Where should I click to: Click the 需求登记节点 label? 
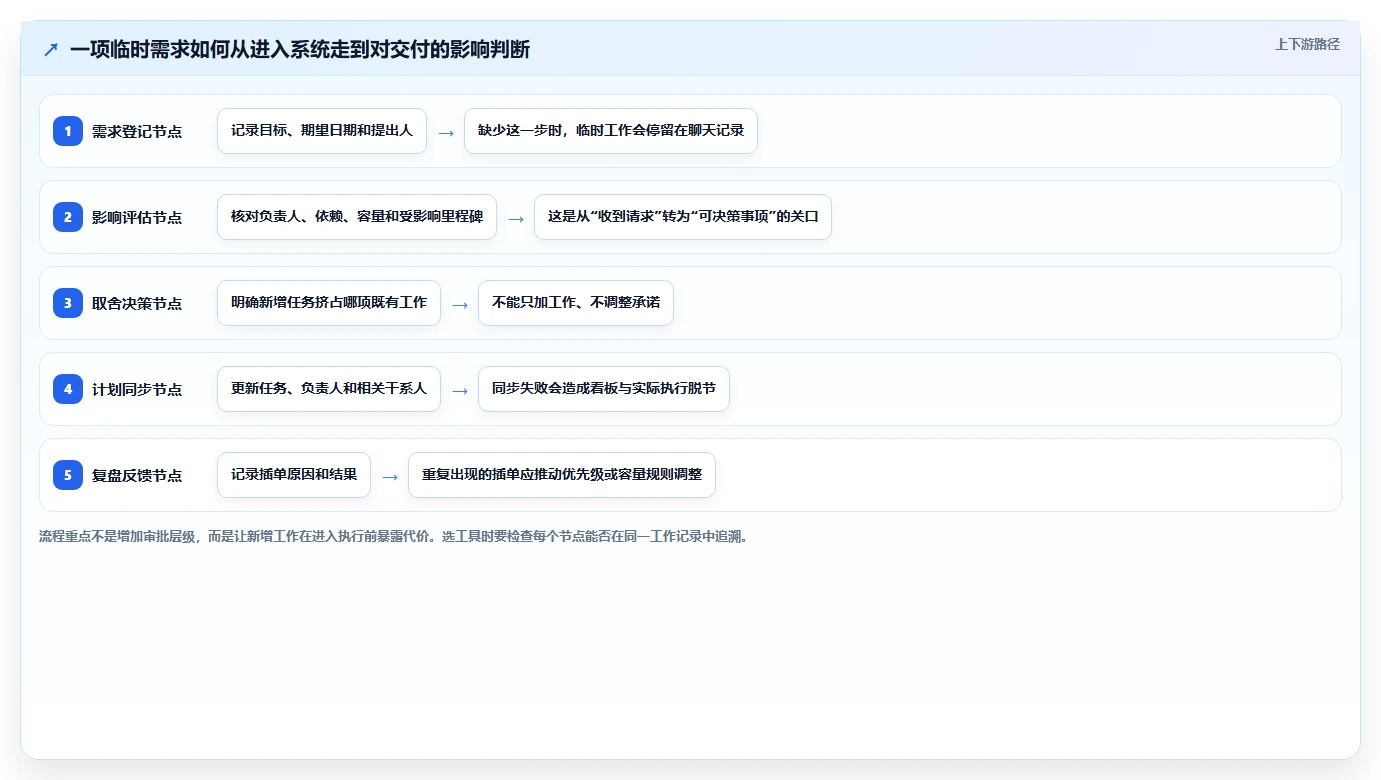[137, 131]
